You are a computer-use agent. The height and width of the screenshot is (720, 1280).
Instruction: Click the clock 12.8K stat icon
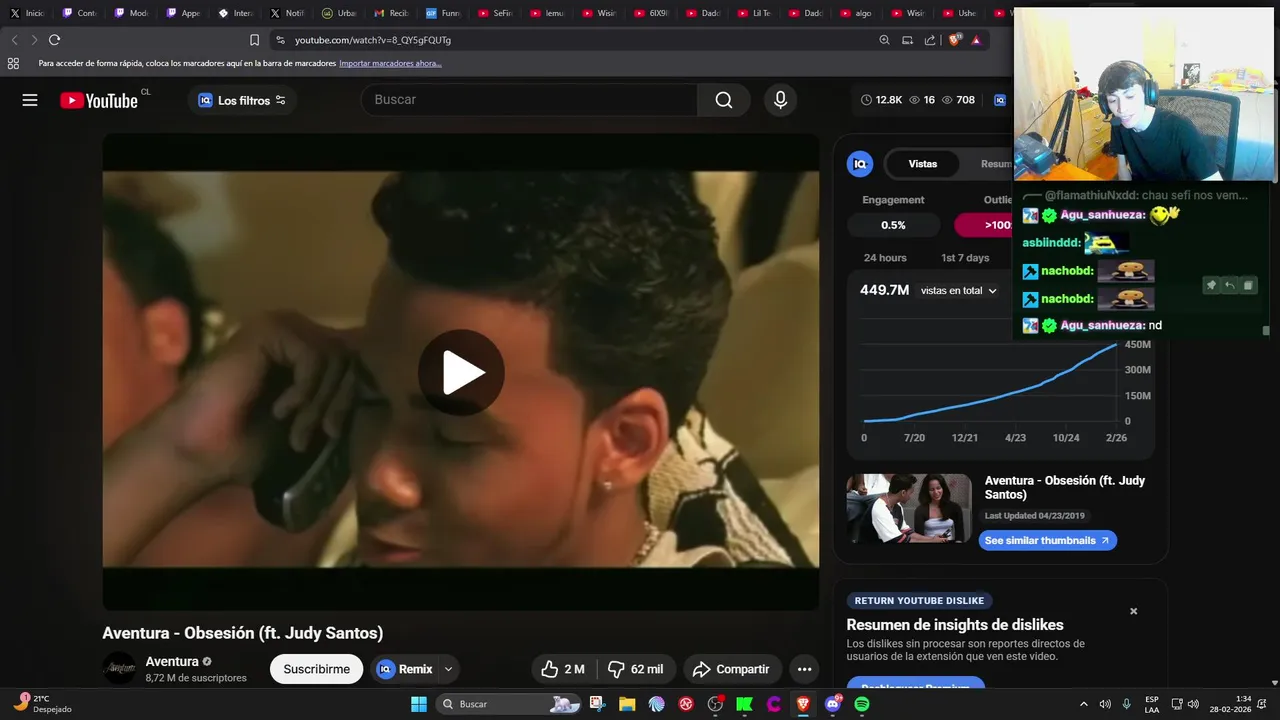point(866,100)
